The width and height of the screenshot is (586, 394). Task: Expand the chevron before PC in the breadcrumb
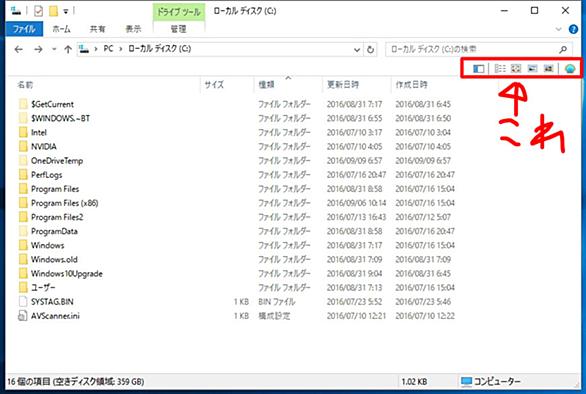[96, 49]
